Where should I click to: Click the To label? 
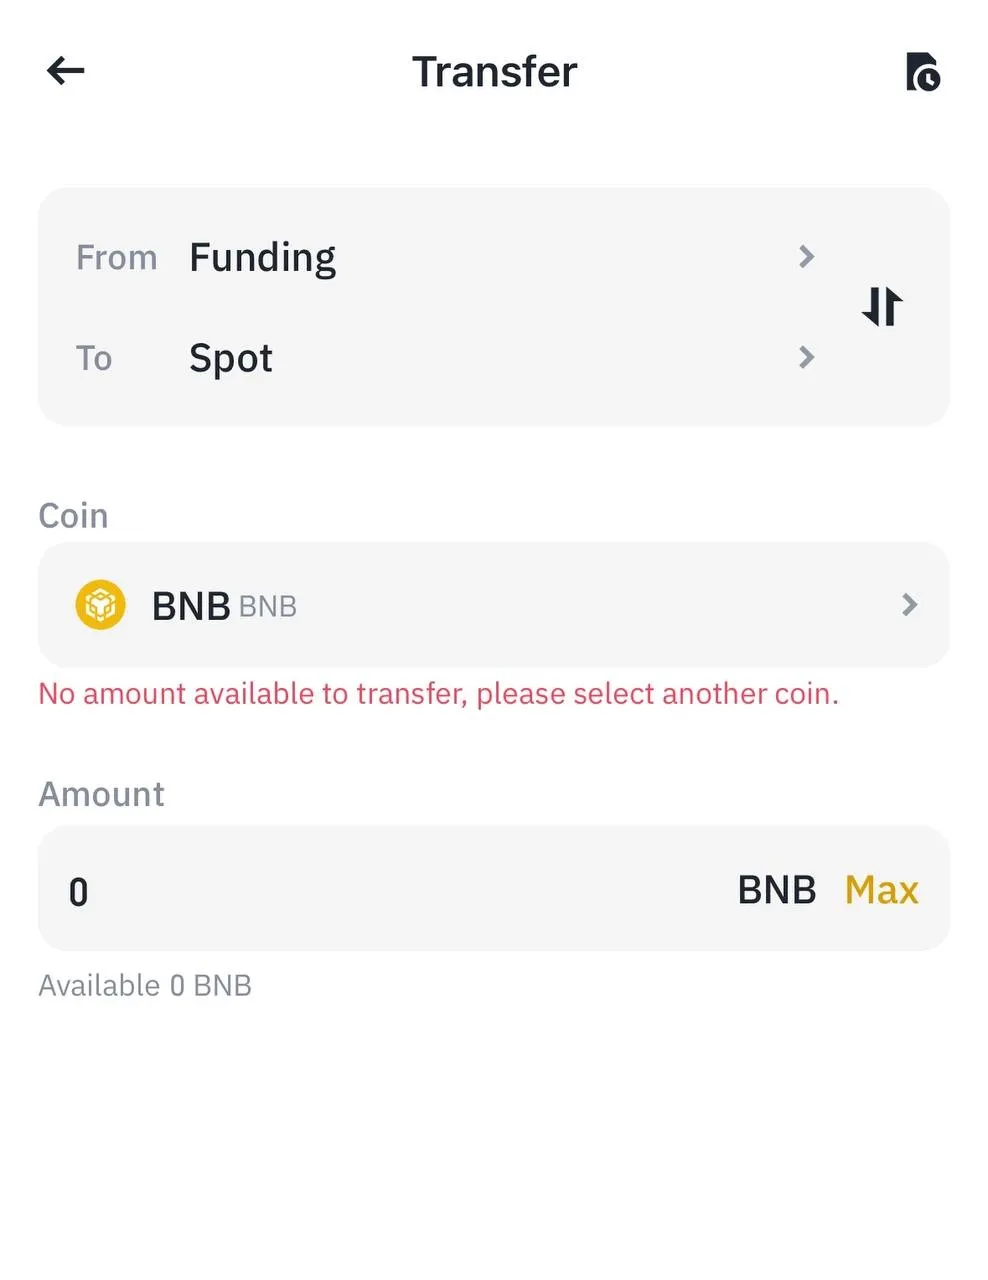94,358
